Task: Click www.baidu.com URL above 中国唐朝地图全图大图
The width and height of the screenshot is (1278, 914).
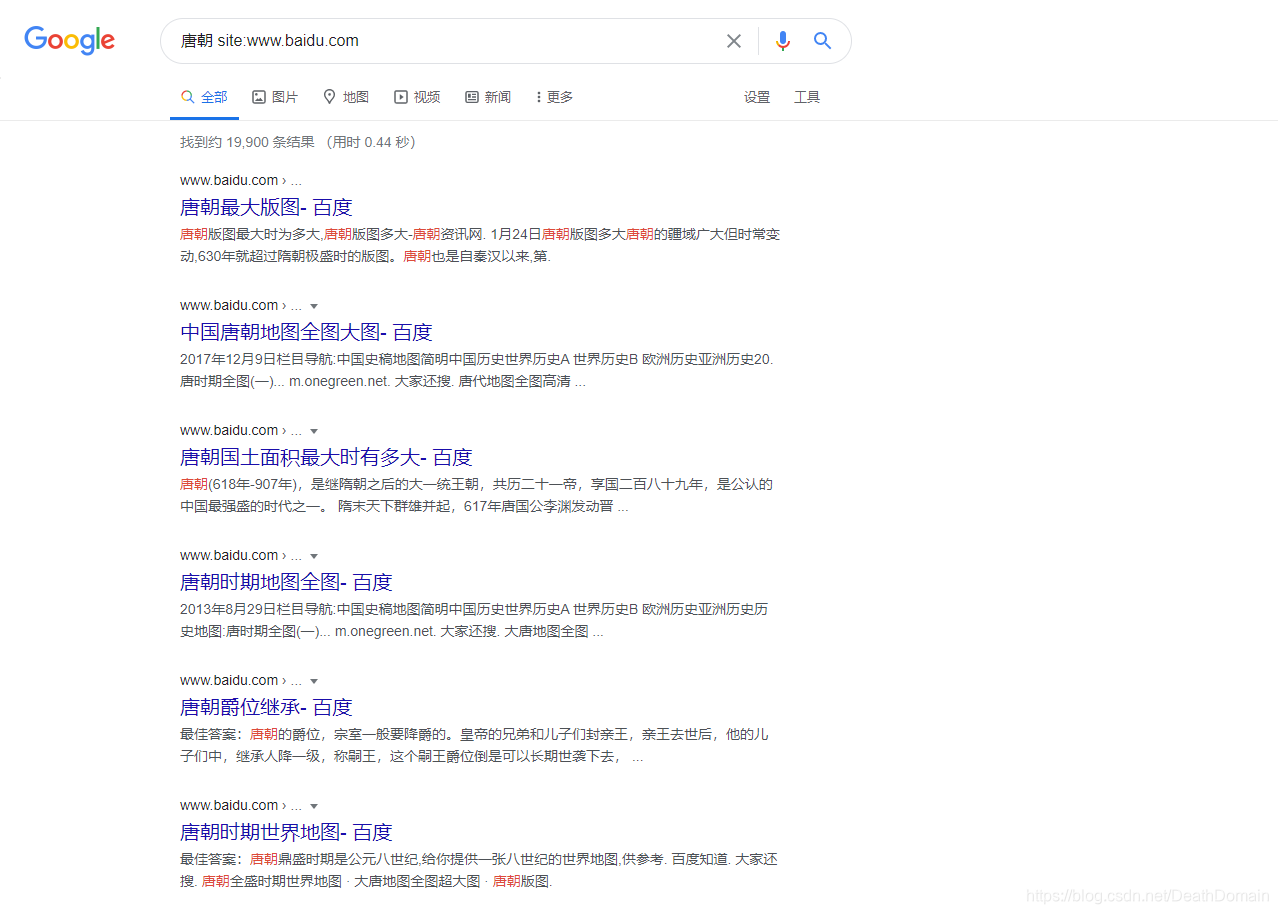Action: click(x=240, y=305)
